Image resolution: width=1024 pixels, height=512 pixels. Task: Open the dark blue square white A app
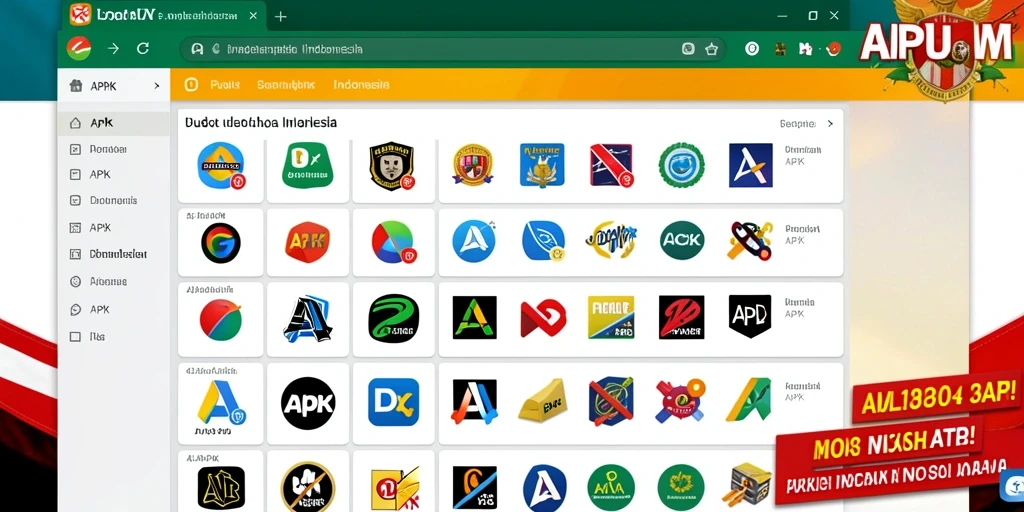(x=750, y=165)
